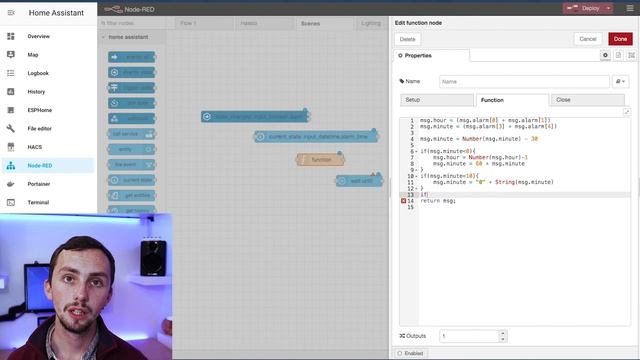Increase the Outputs value with up arrow
The height and width of the screenshot is (360, 640).
[502, 333]
